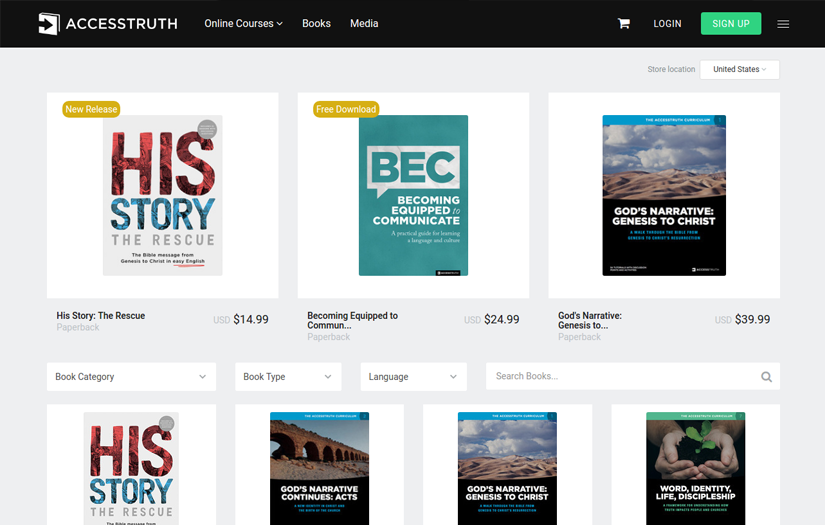Open the Books page
The width and height of the screenshot is (825, 525).
point(316,24)
